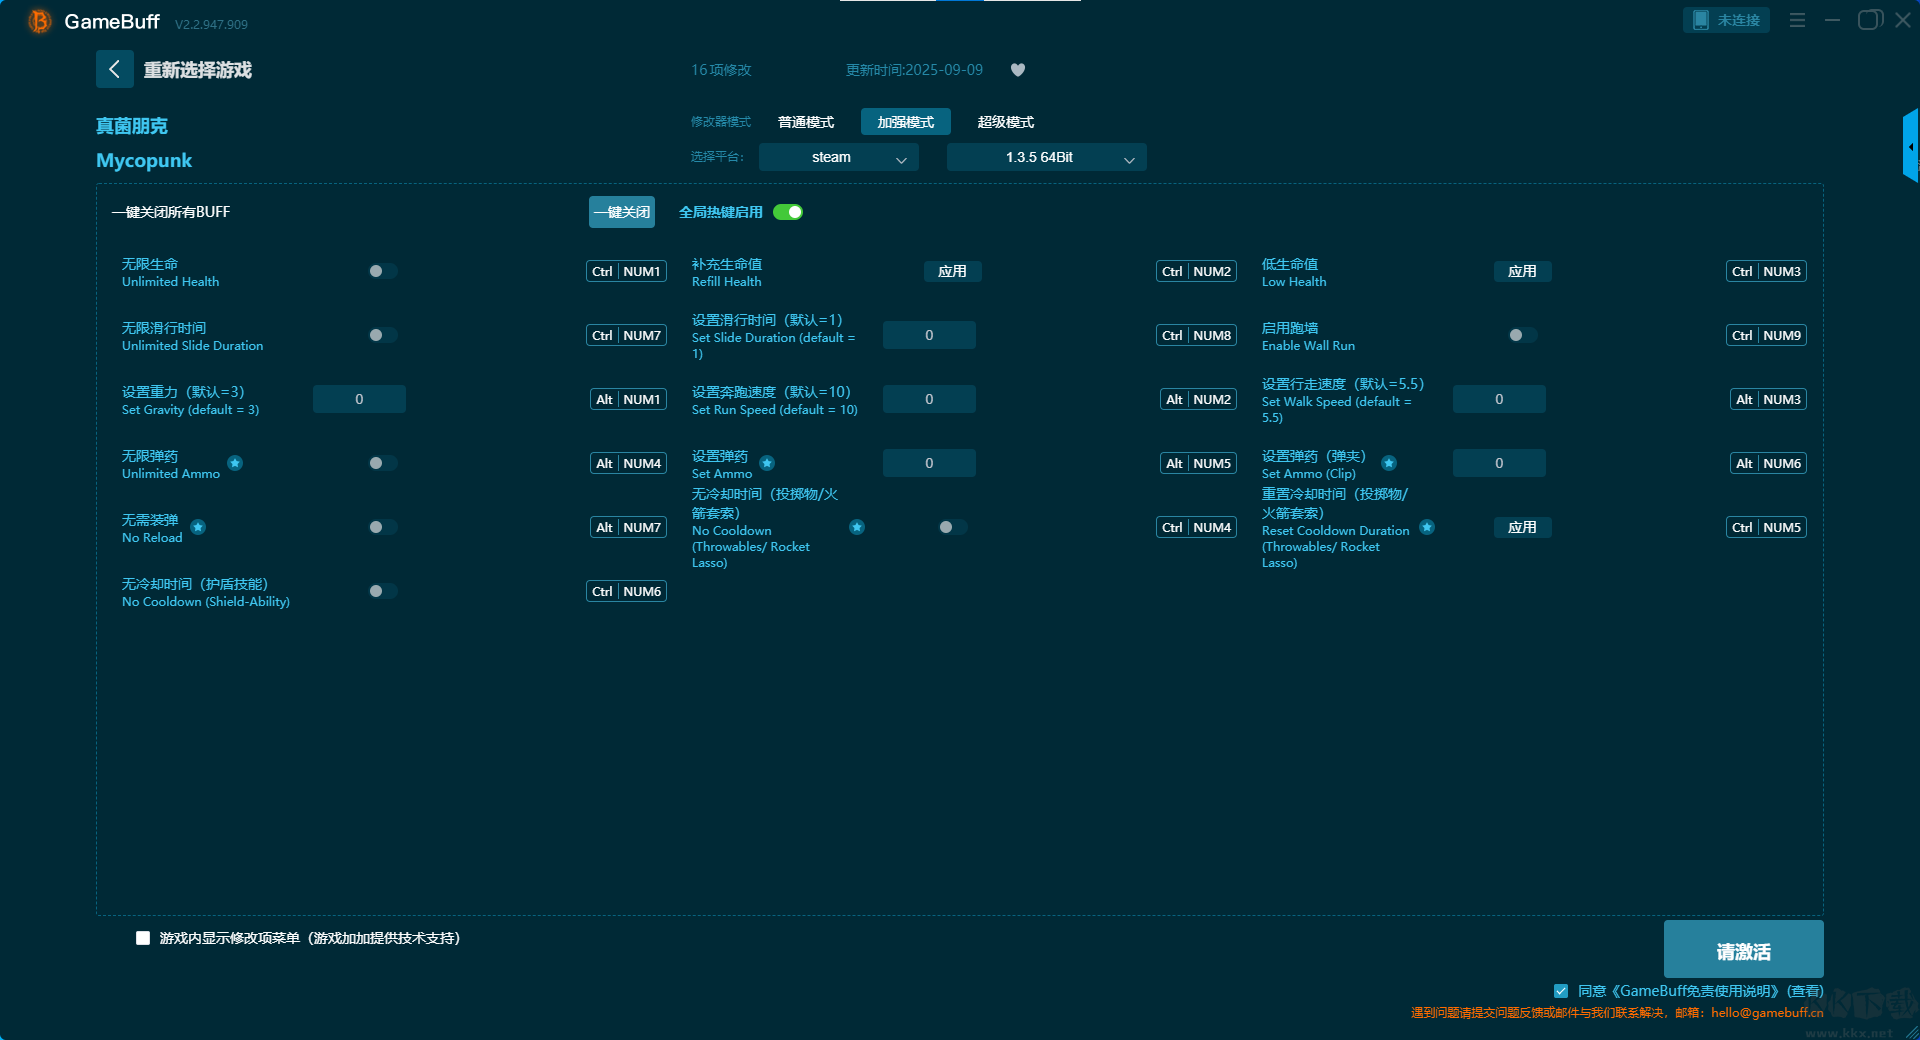Open the steam platform dropdown
The height and width of the screenshot is (1040, 1920).
(x=838, y=157)
